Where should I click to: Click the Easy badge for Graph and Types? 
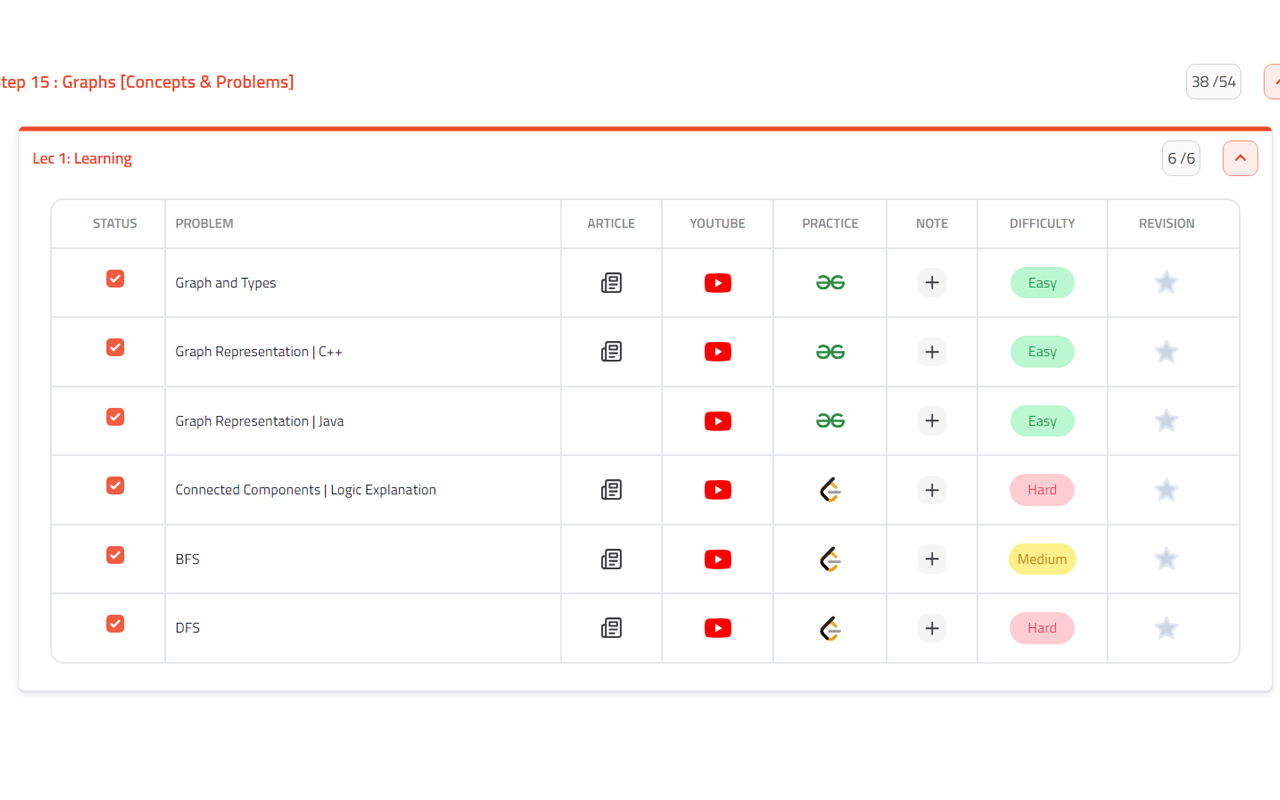point(1042,283)
